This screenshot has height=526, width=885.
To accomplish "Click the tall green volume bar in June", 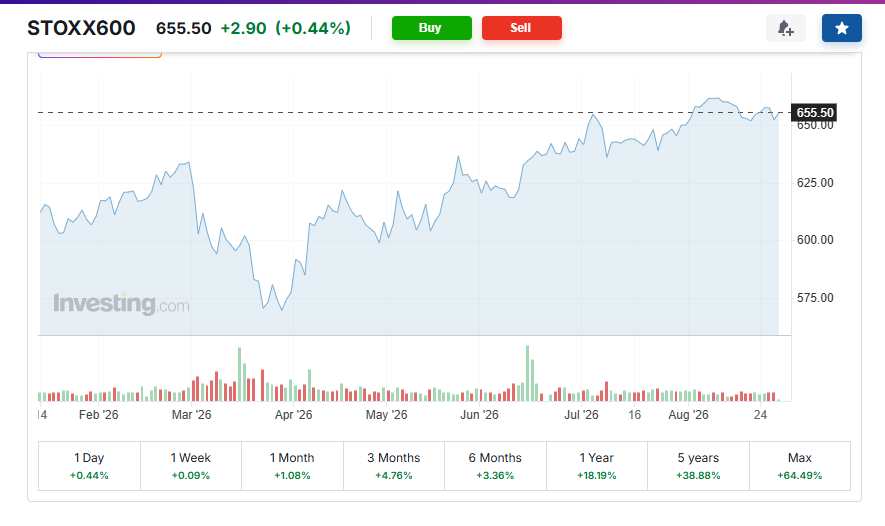I will (x=528, y=373).
